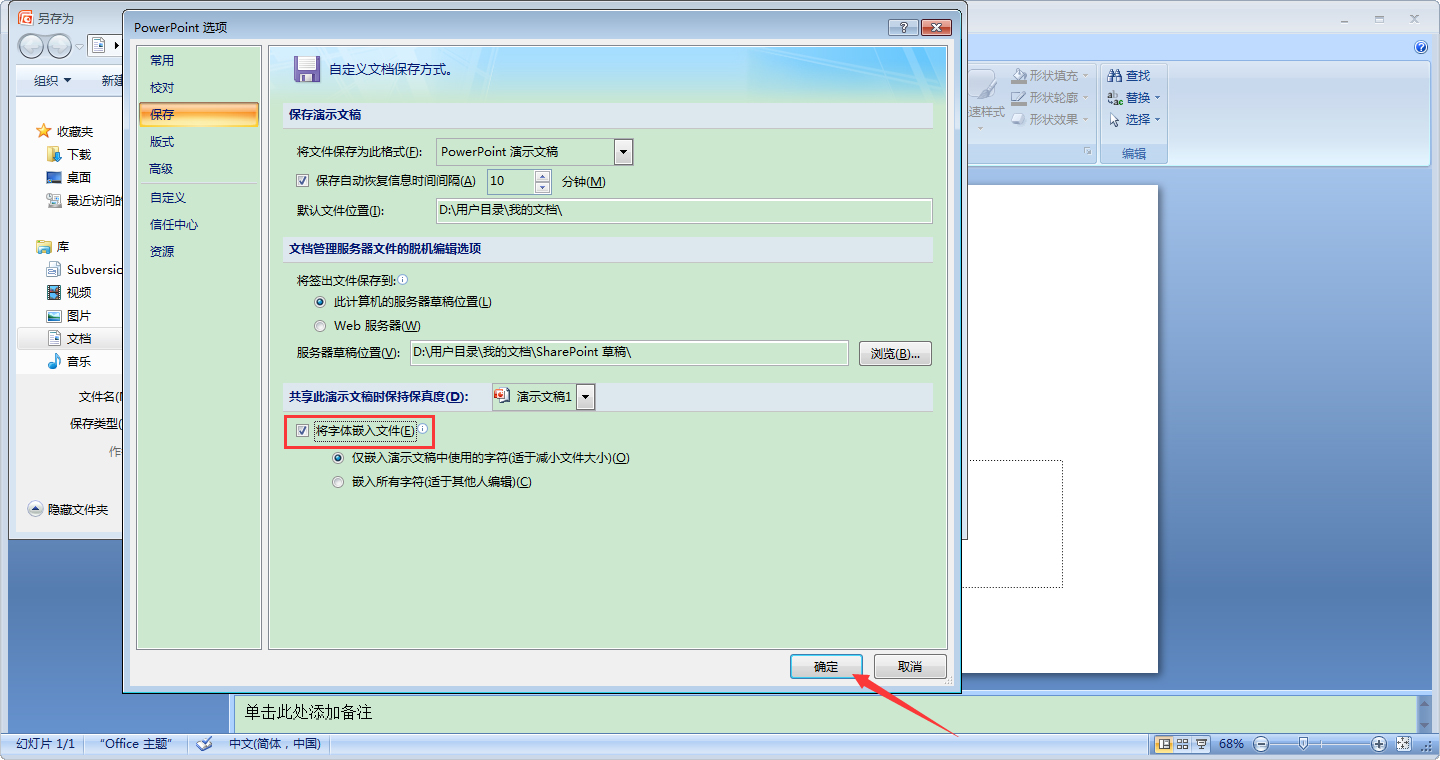
Task: Click the 替换 (Replace) icon
Action: point(1132,97)
